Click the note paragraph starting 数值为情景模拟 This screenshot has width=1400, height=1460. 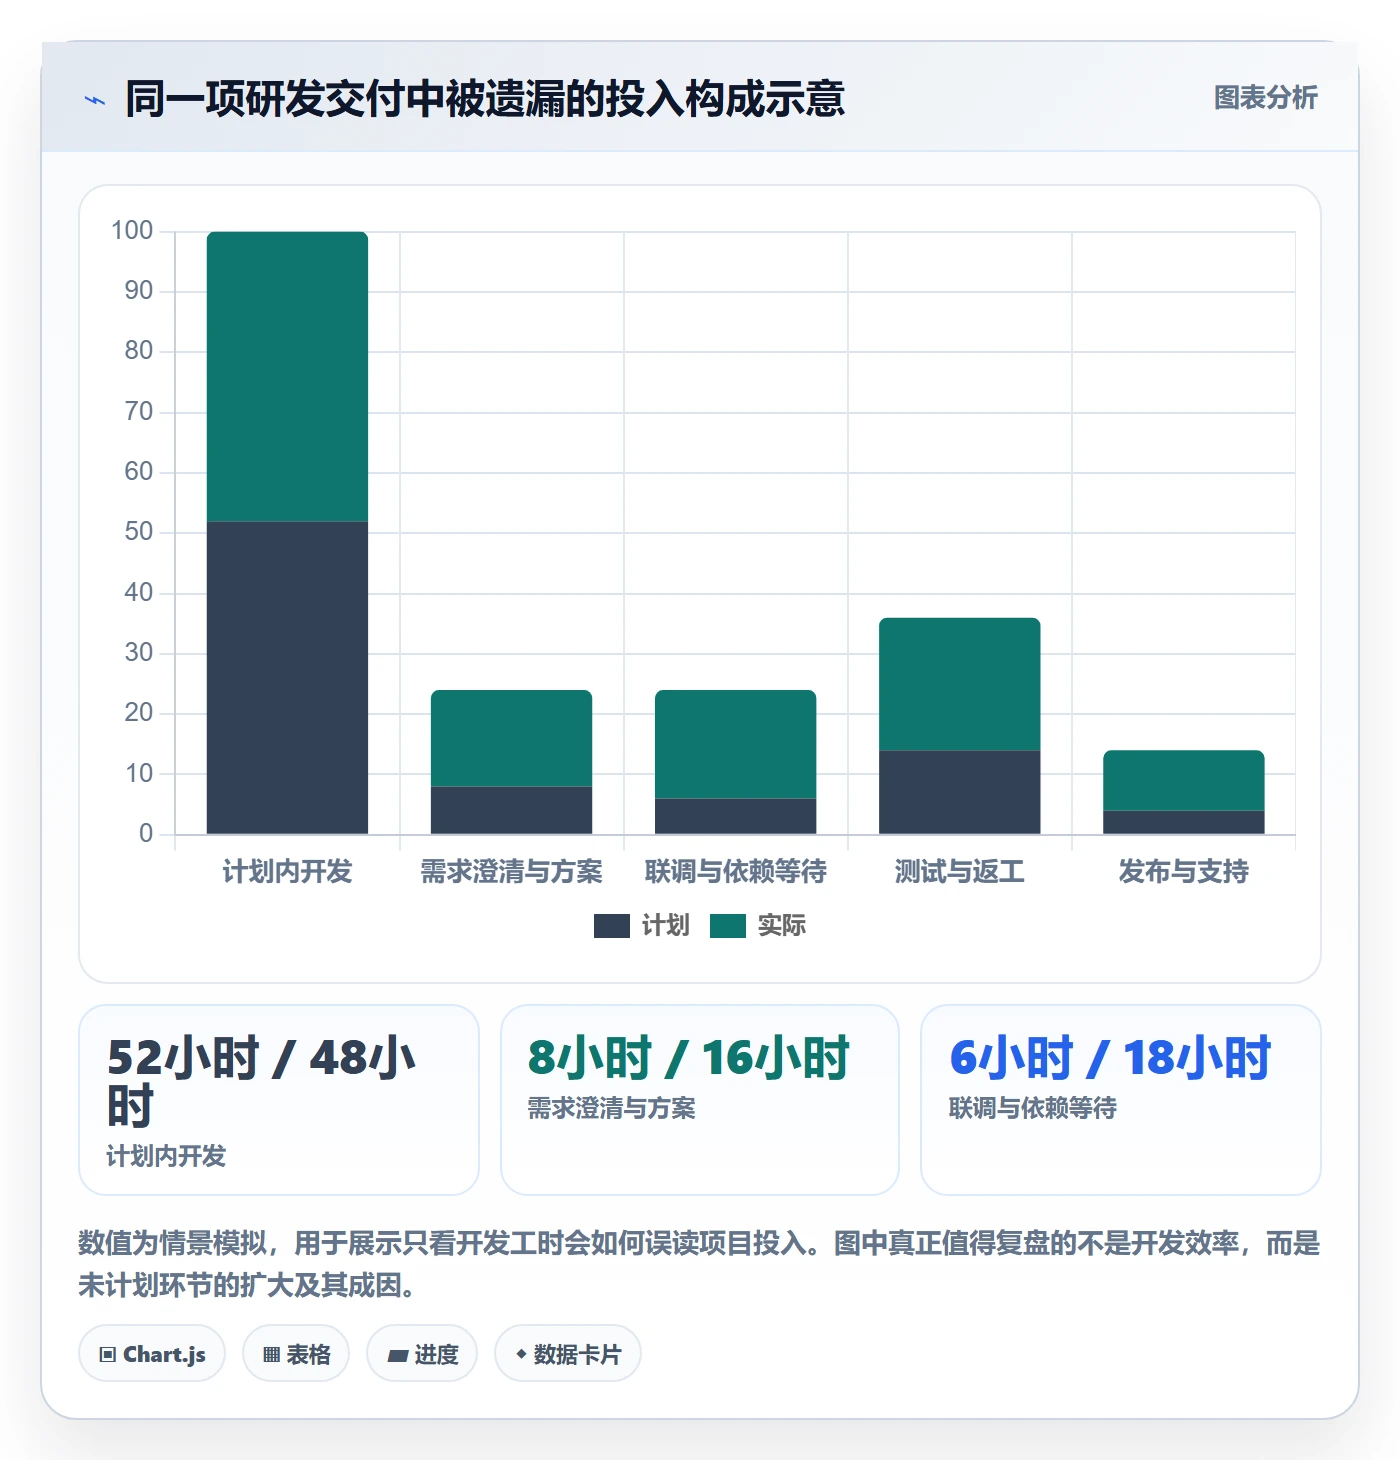(x=700, y=1264)
